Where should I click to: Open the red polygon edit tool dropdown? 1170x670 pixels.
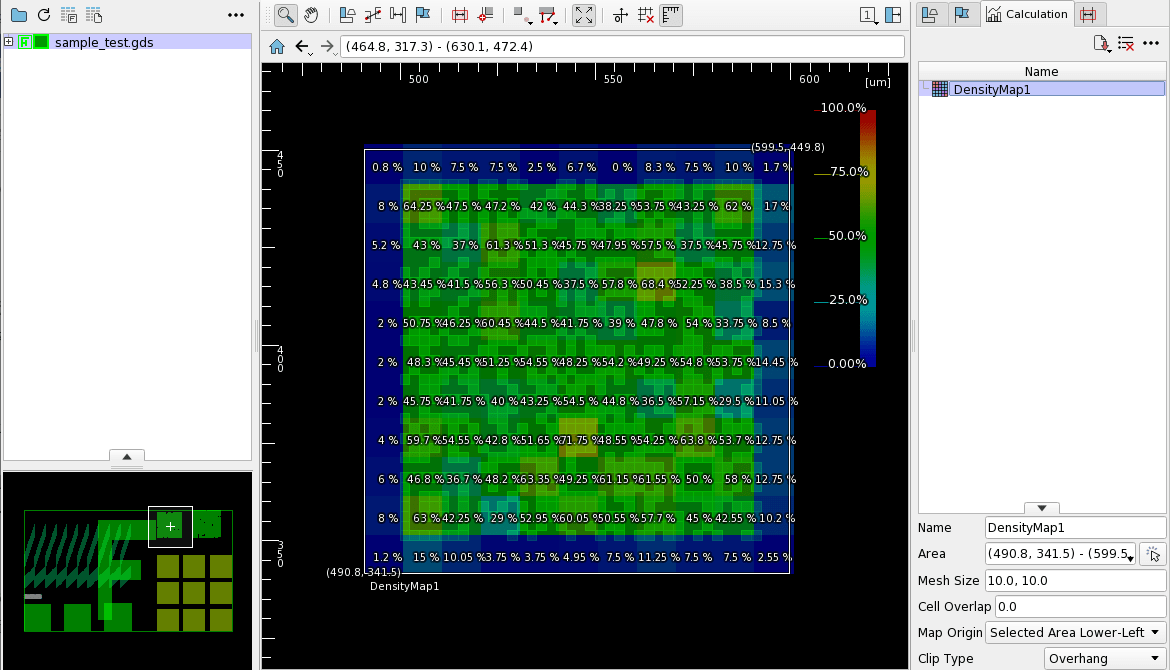pos(548,15)
